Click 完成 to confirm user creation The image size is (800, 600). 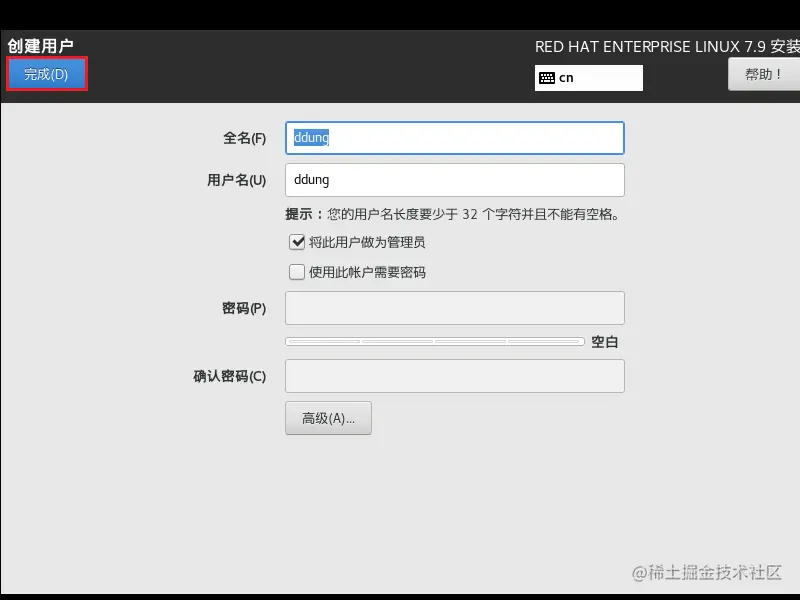tap(46, 74)
